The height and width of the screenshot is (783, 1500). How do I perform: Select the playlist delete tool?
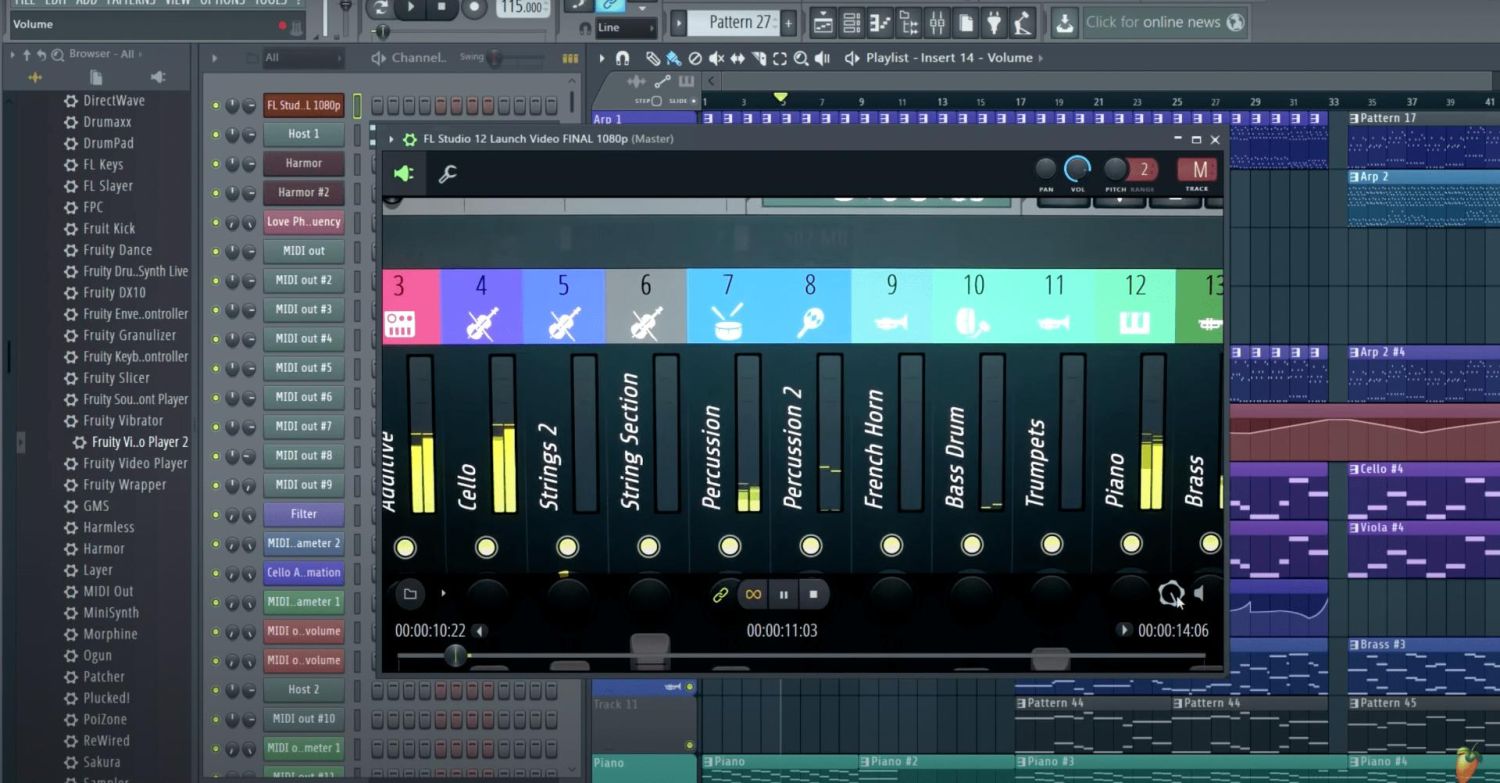696,58
